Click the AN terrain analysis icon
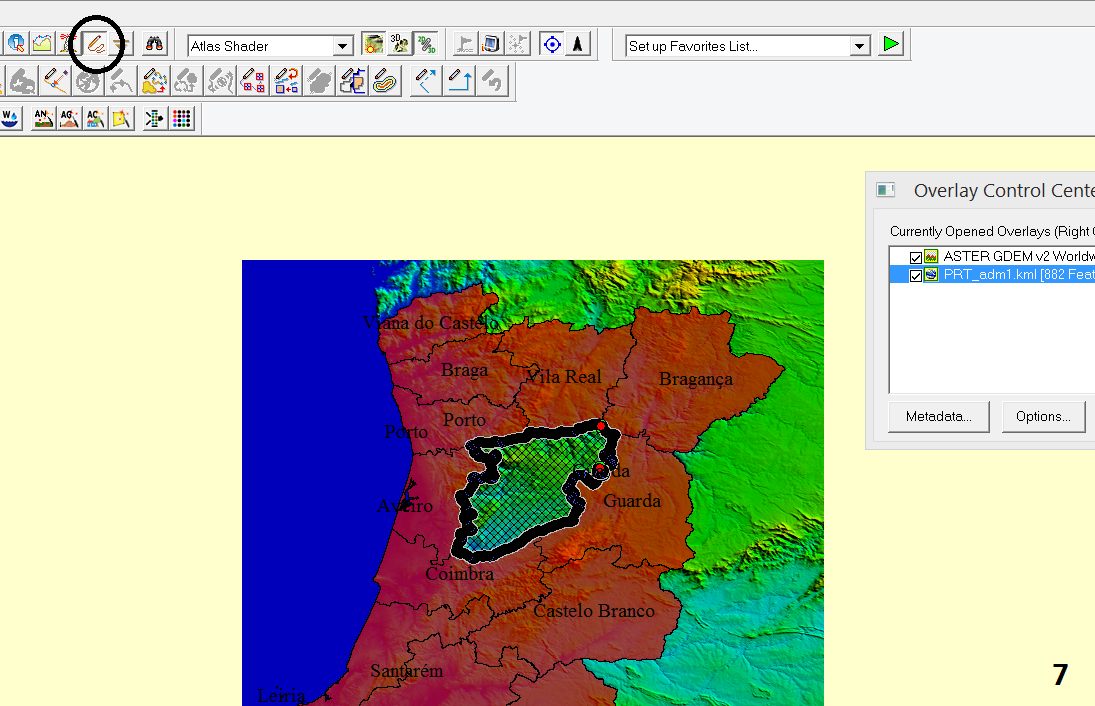Screen dimensions: 1095x706 coord(43,118)
